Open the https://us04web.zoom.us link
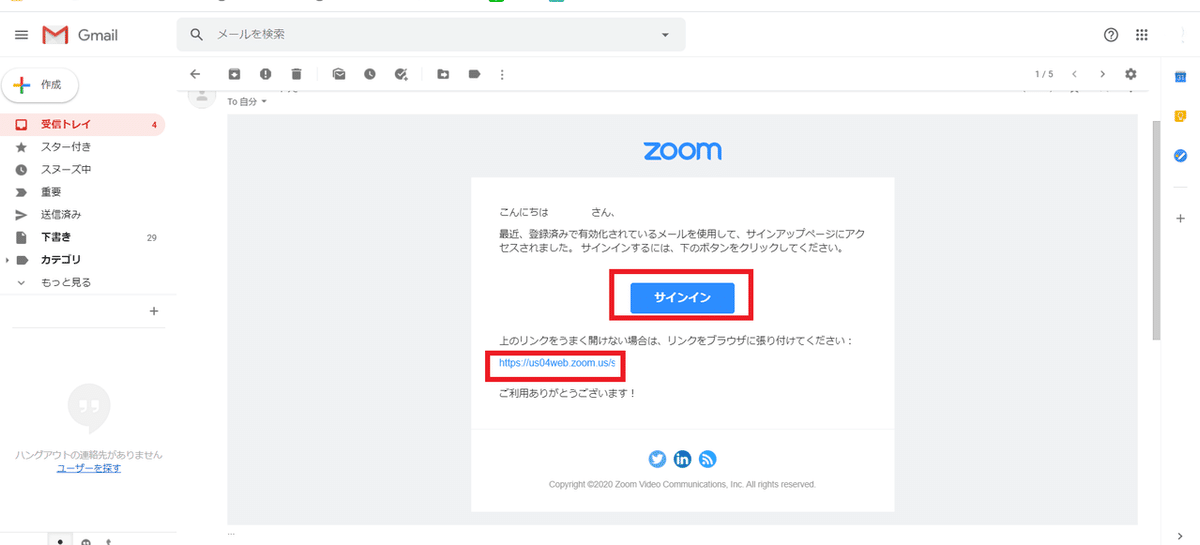The width and height of the screenshot is (1200, 545). [557, 363]
